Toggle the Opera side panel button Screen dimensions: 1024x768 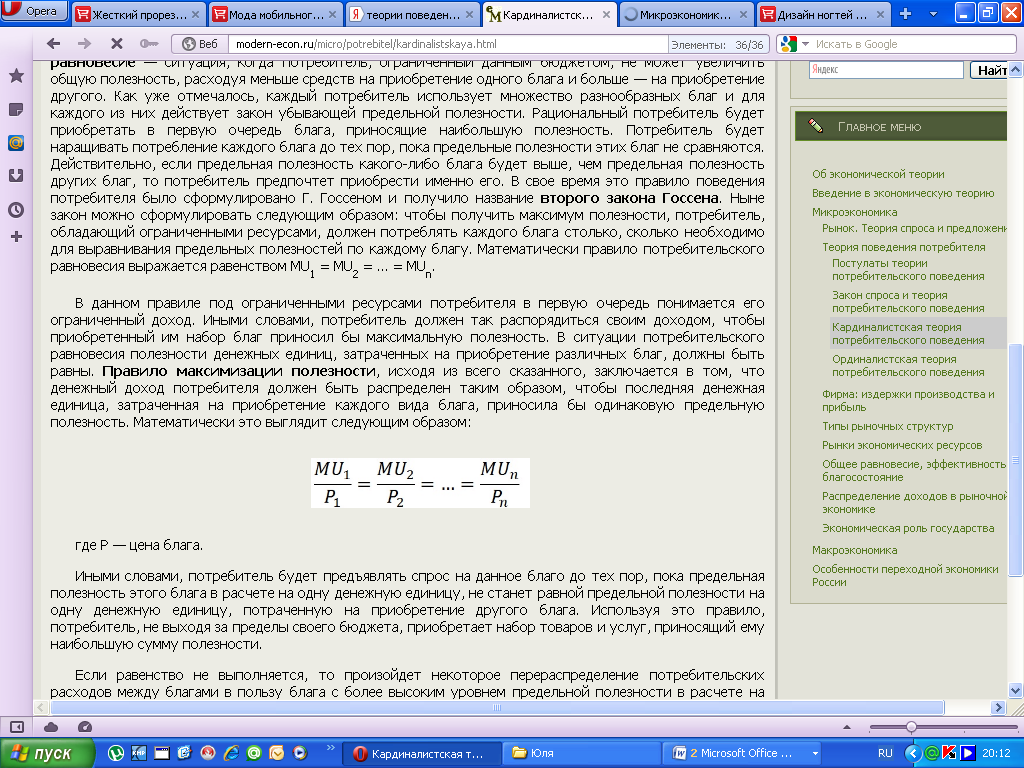(x=17, y=727)
